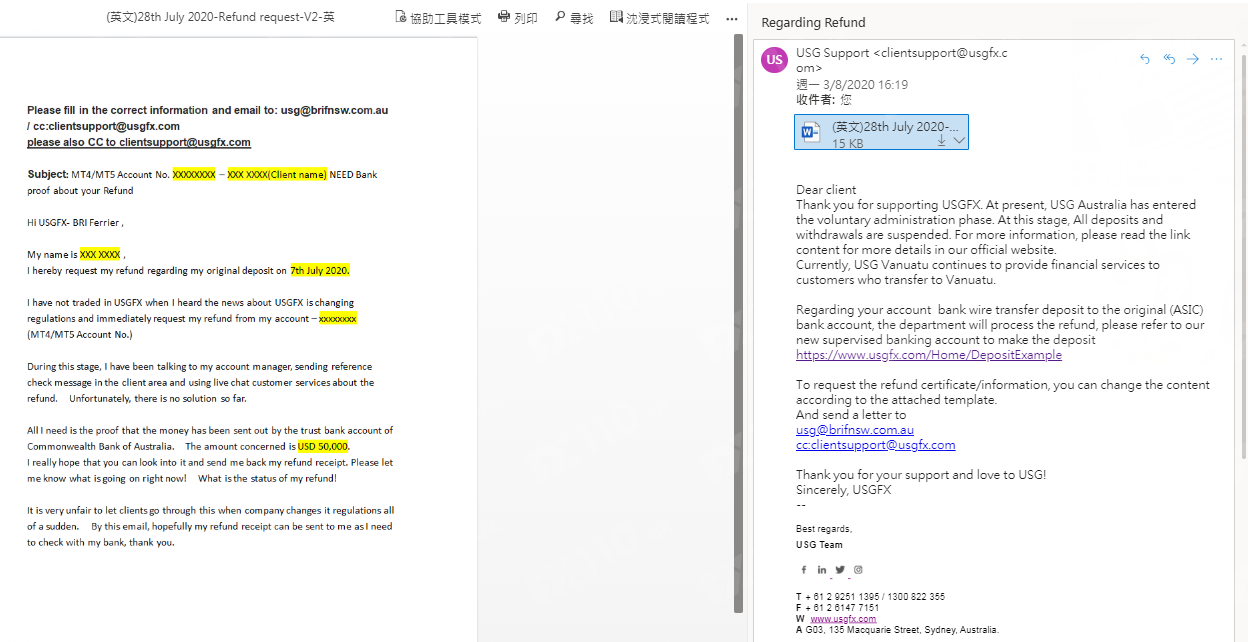Open the document viewer more options menu
Viewport: 1248px width, 642px height.
(731, 19)
